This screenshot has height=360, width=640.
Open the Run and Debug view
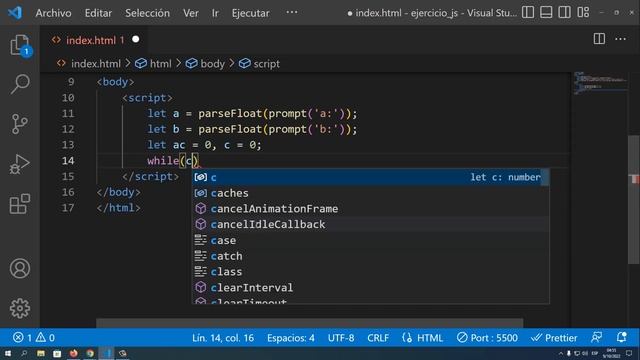(20, 164)
